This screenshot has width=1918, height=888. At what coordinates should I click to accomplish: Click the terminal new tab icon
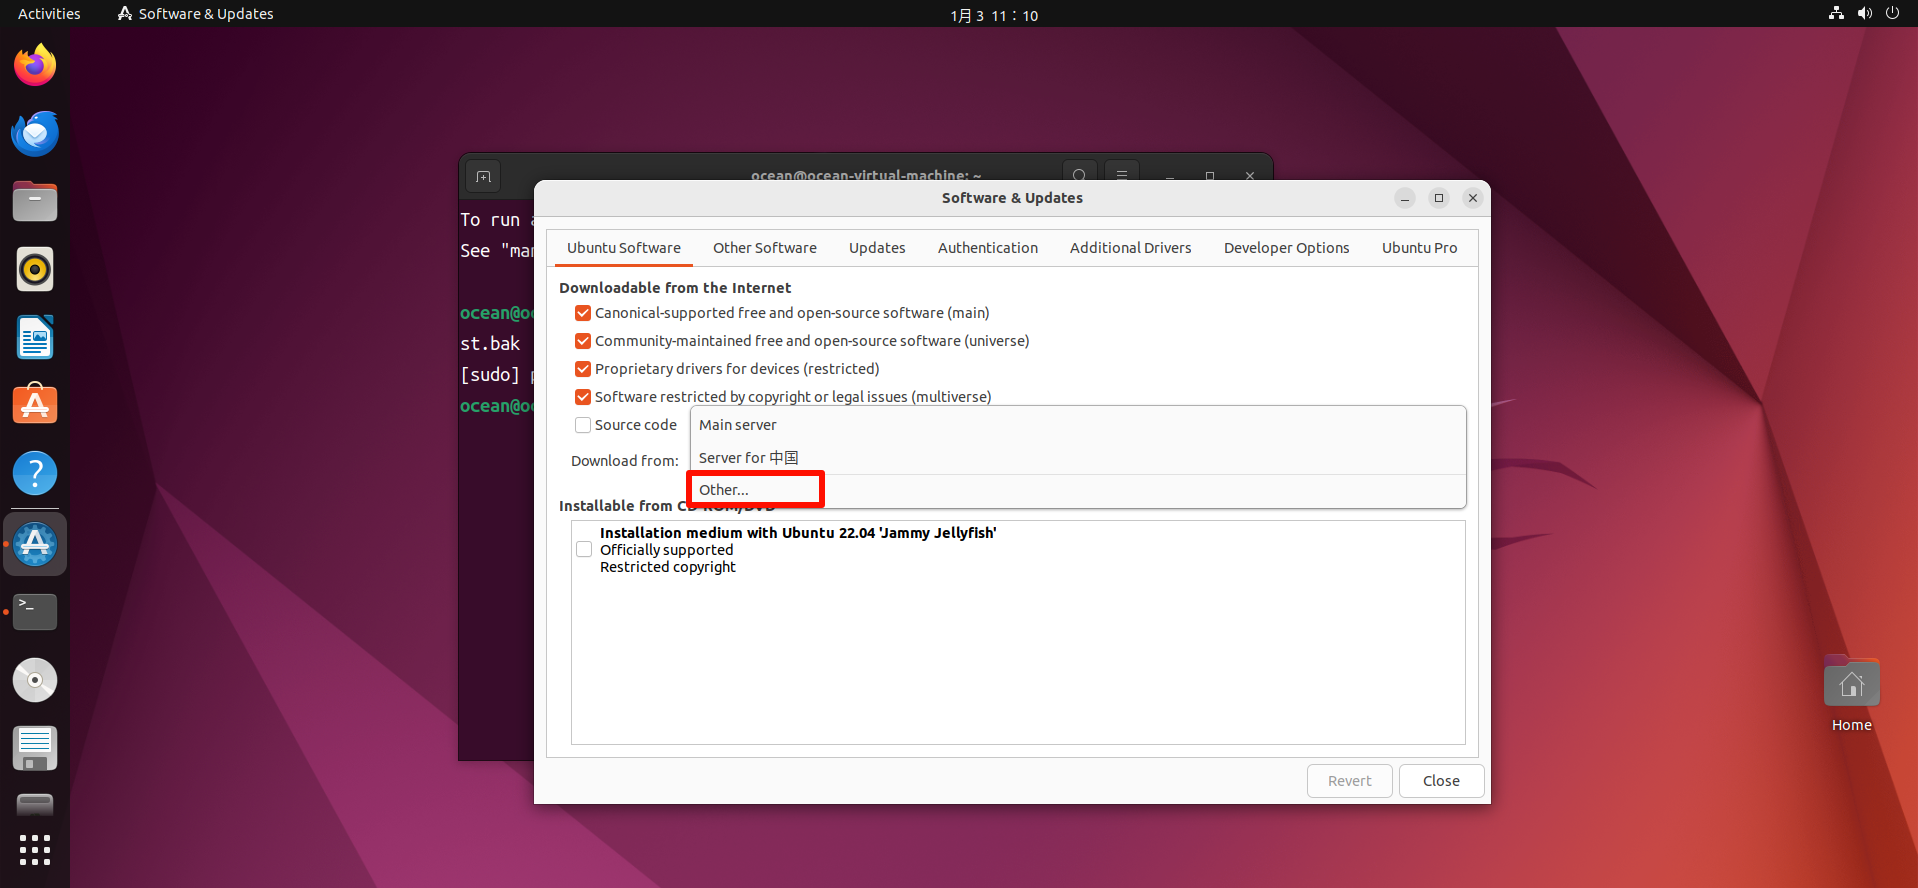point(484,177)
